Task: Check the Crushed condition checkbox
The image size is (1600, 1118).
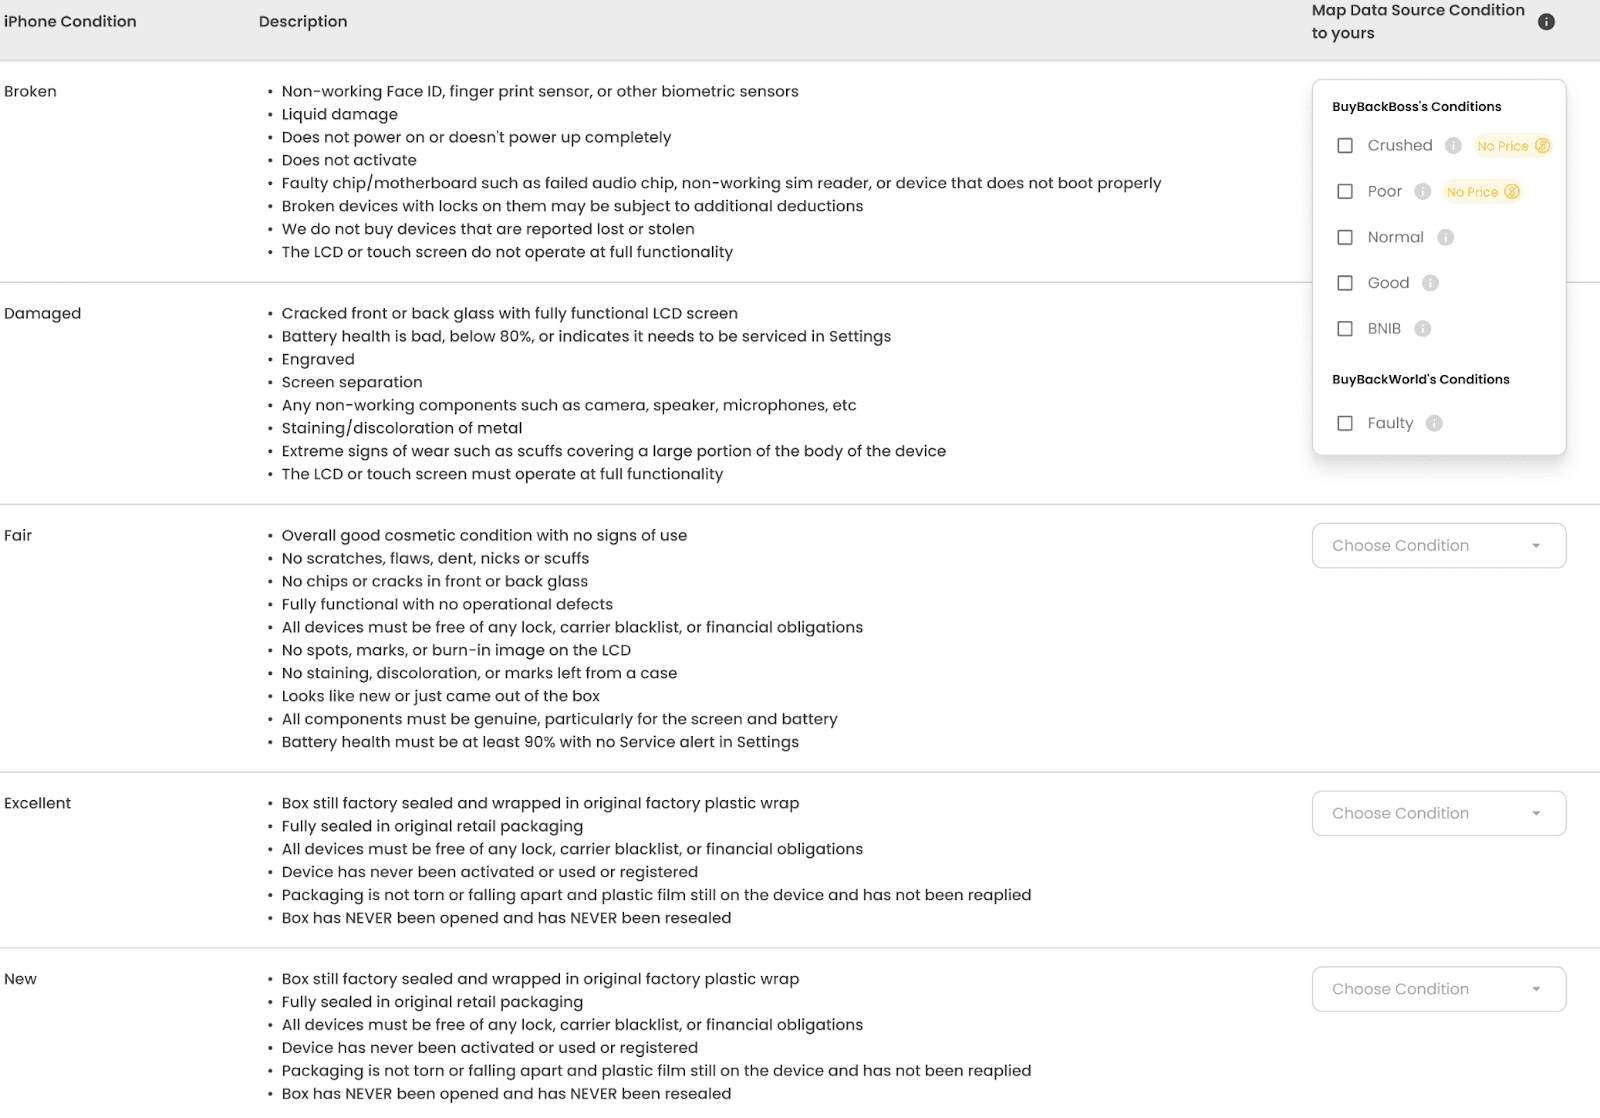Action: (1345, 146)
